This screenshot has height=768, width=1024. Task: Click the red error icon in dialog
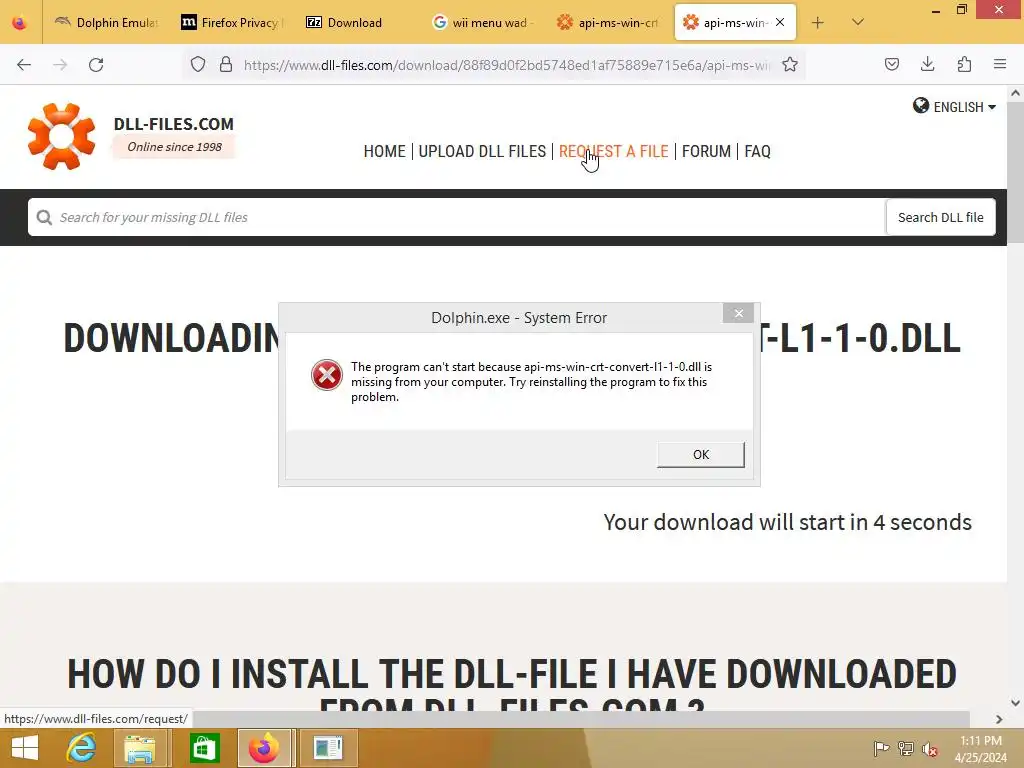(327, 376)
